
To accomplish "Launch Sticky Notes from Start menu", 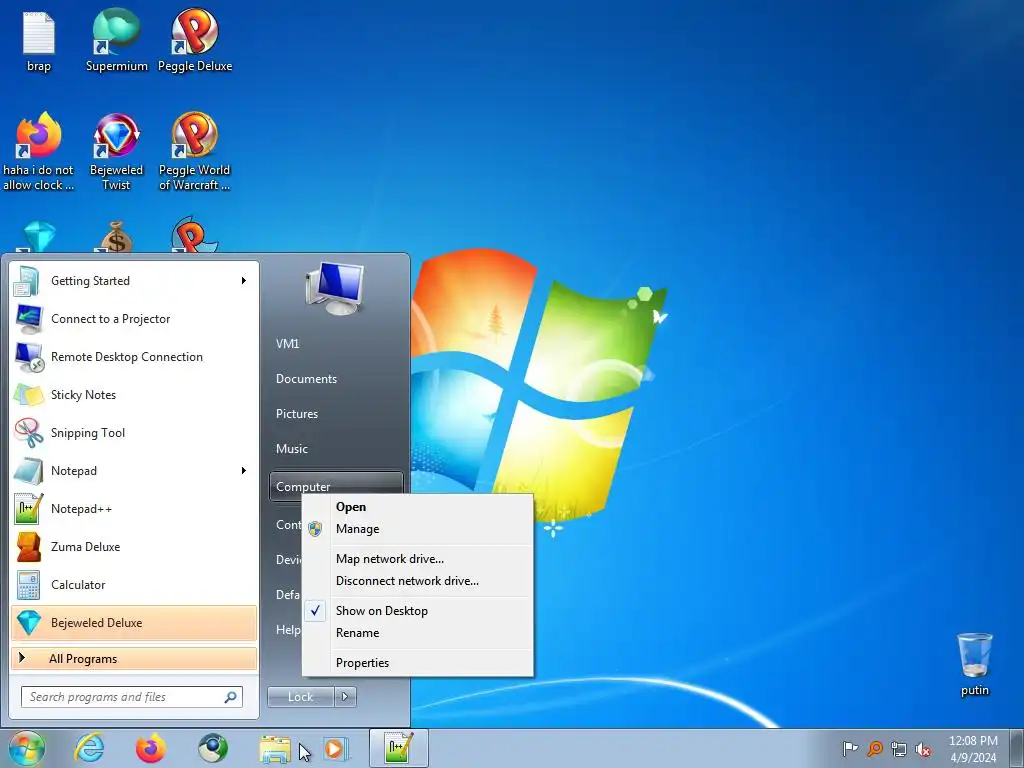I will 135,394.
